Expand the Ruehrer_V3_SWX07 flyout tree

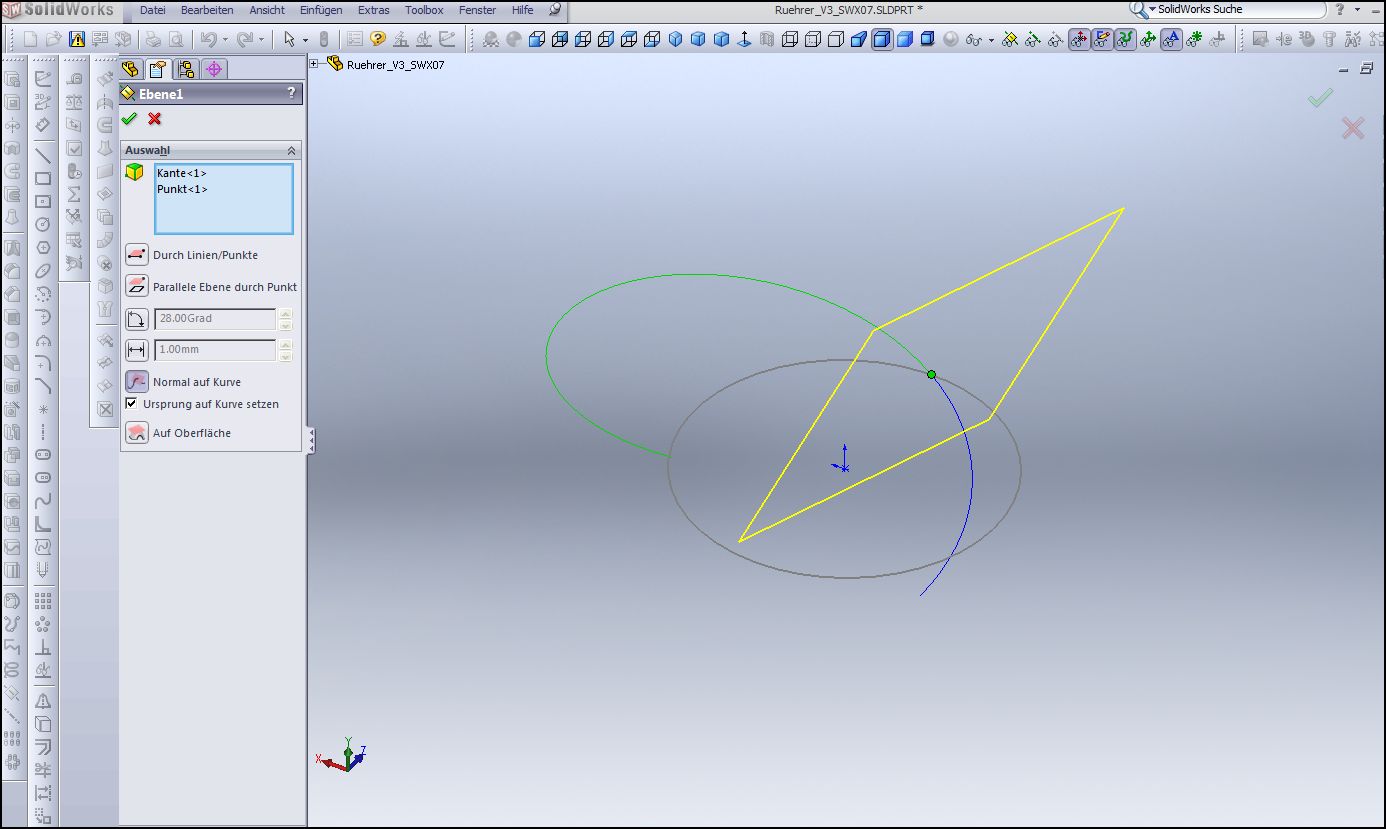coord(314,64)
